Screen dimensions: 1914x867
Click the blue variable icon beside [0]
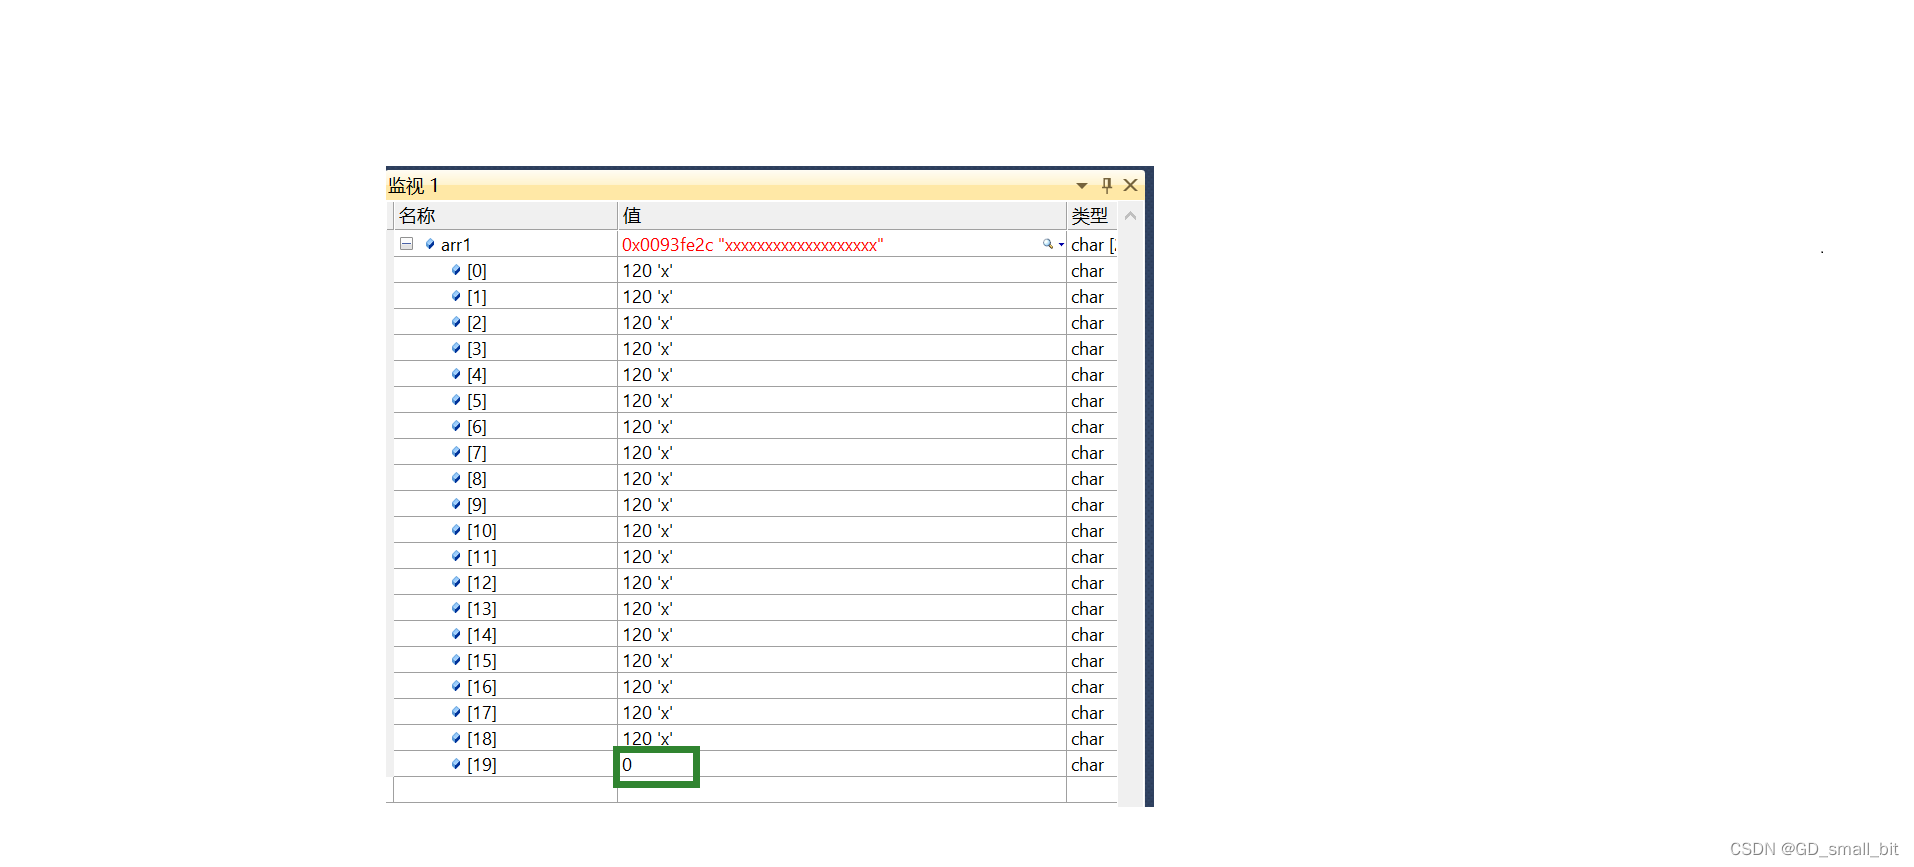456,270
